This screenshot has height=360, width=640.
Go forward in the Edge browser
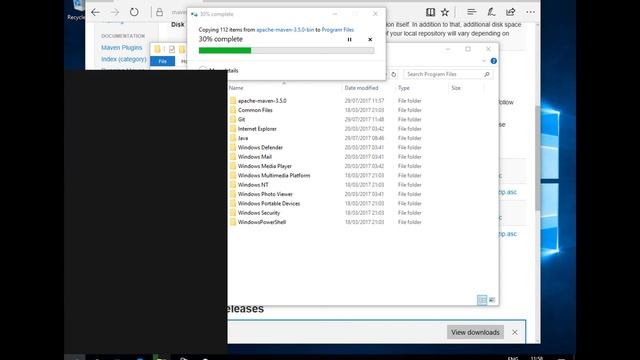pyautogui.click(x=115, y=12)
